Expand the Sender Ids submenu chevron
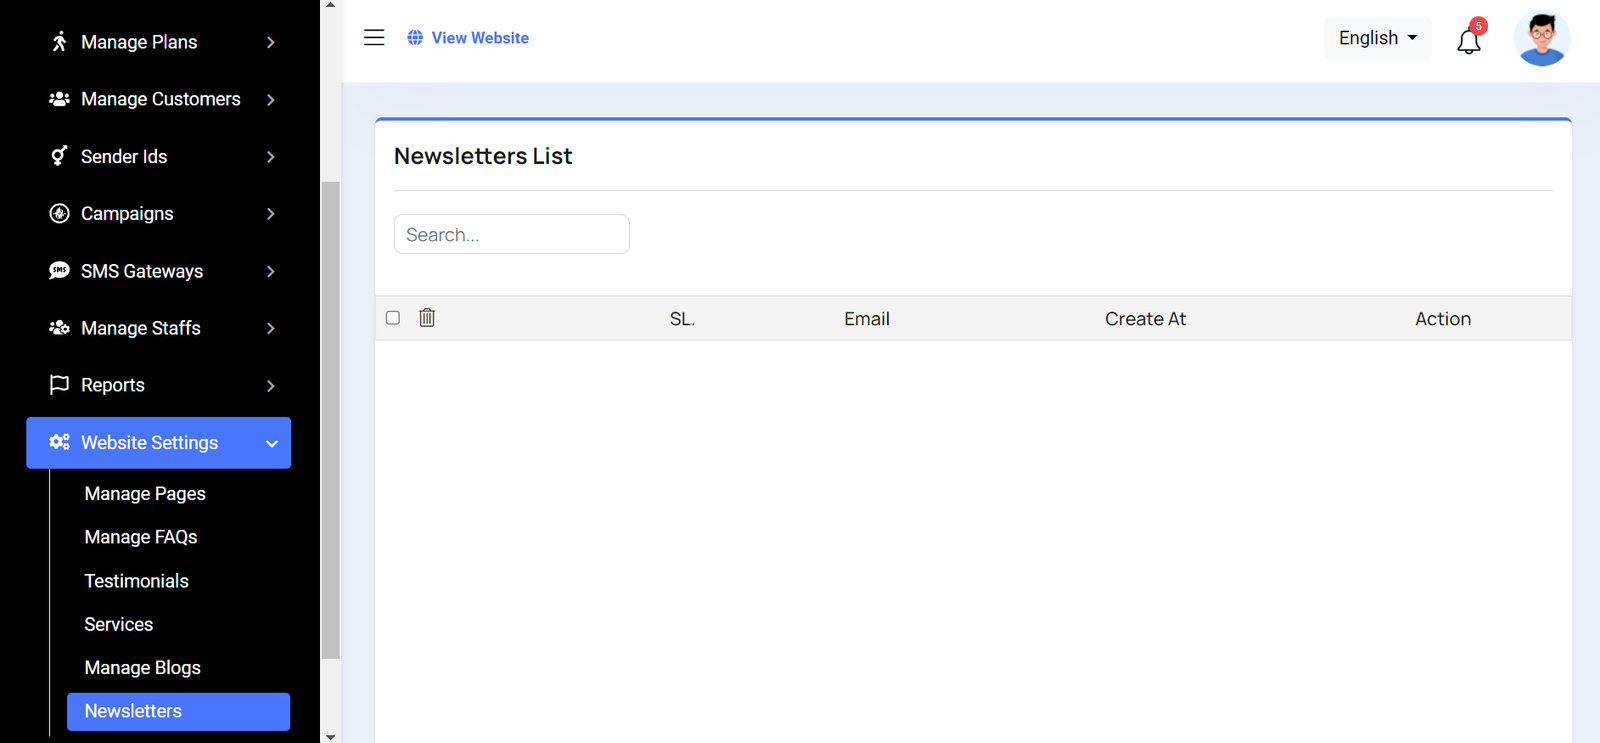This screenshot has height=743, width=1600. pyautogui.click(x=271, y=157)
